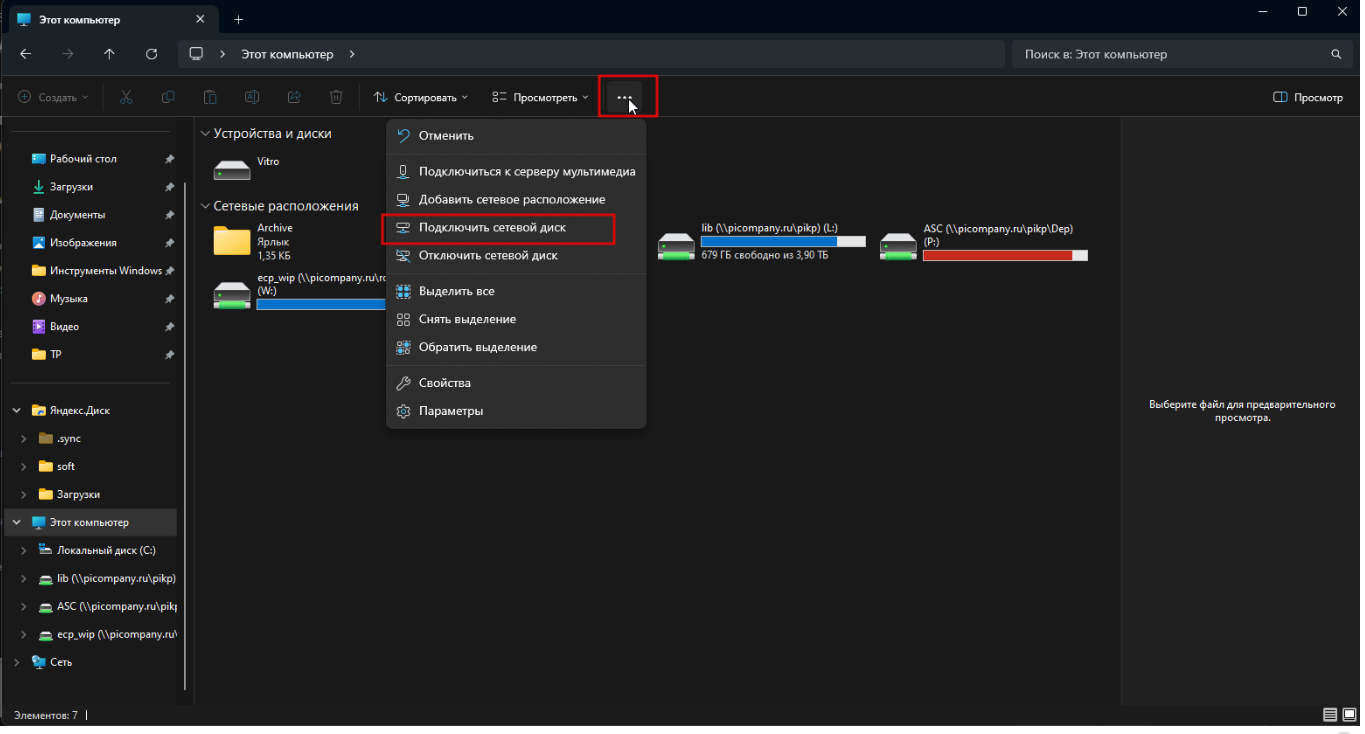Click the Back navigation arrow
The image size is (1365, 734).
click(26, 54)
